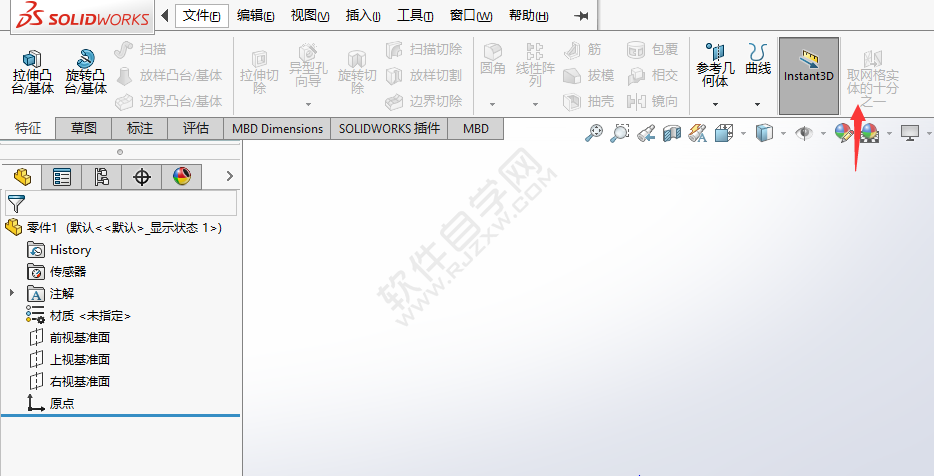Expand more manager tabs chevron
934x476 pixels.
click(x=230, y=176)
